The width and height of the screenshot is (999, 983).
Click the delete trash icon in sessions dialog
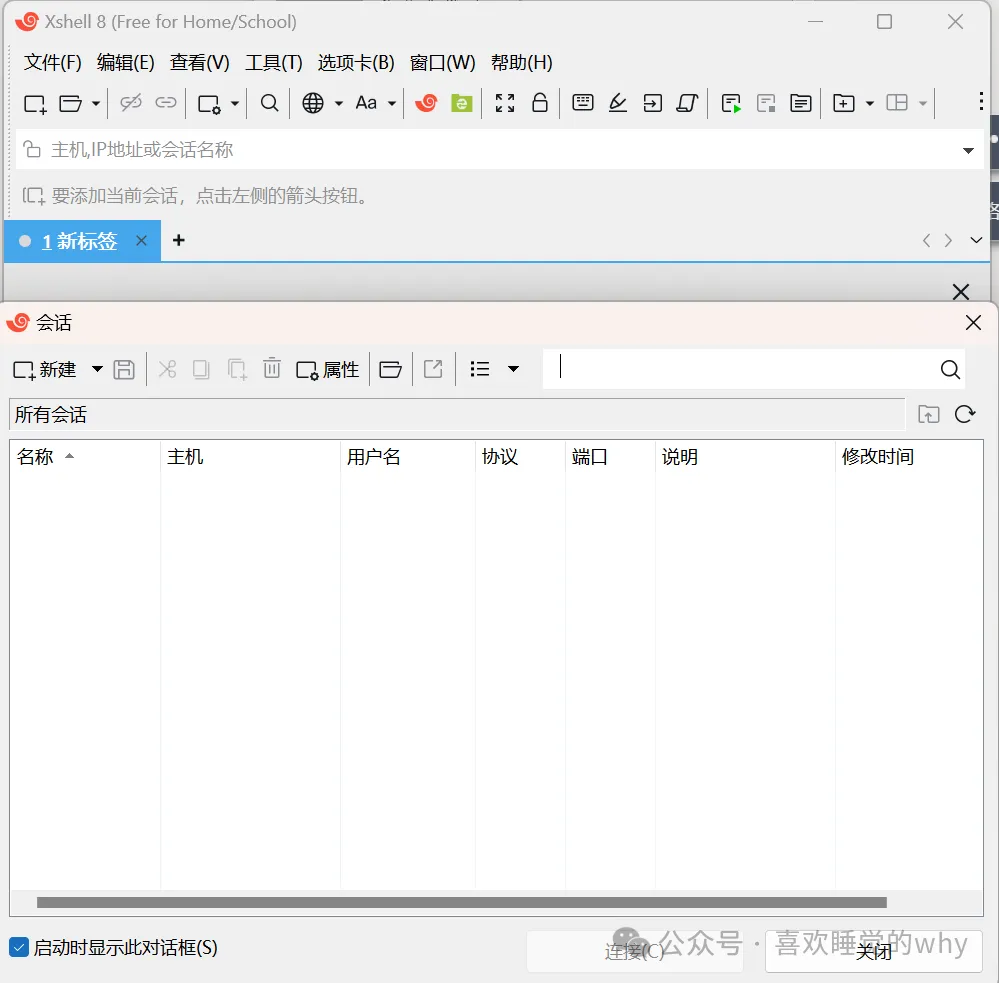tap(272, 368)
